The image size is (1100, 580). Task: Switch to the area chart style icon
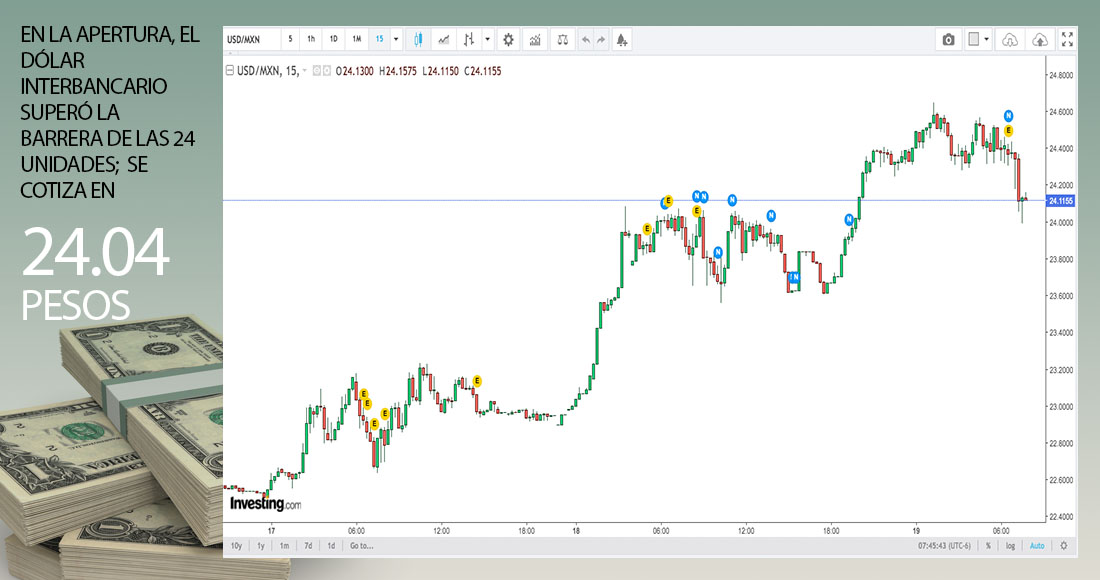(443, 40)
